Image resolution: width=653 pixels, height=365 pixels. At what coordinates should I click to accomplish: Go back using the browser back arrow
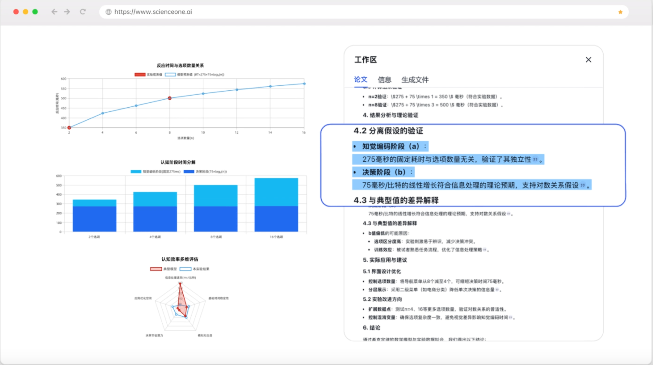tap(54, 12)
